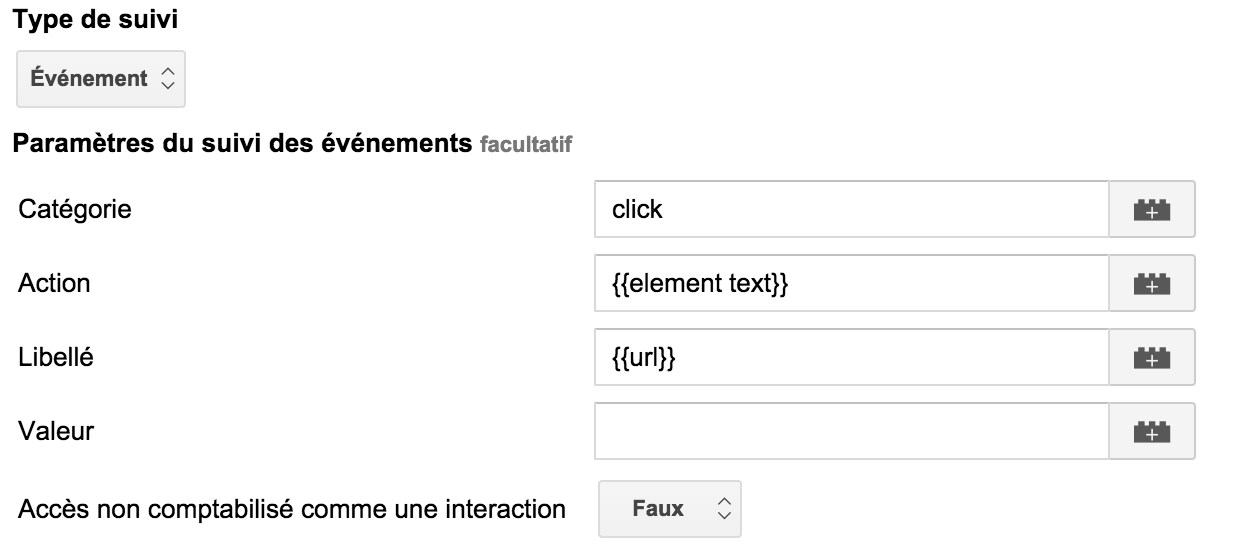Click the up-down arrows on the Événement selector
This screenshot has height=558, width=1250.
click(167, 79)
